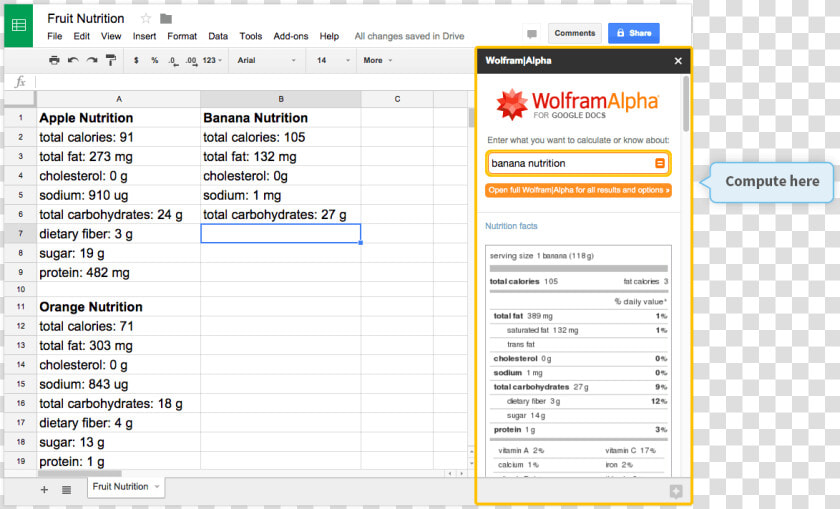
Task: Redo the last action
Action: (x=92, y=60)
